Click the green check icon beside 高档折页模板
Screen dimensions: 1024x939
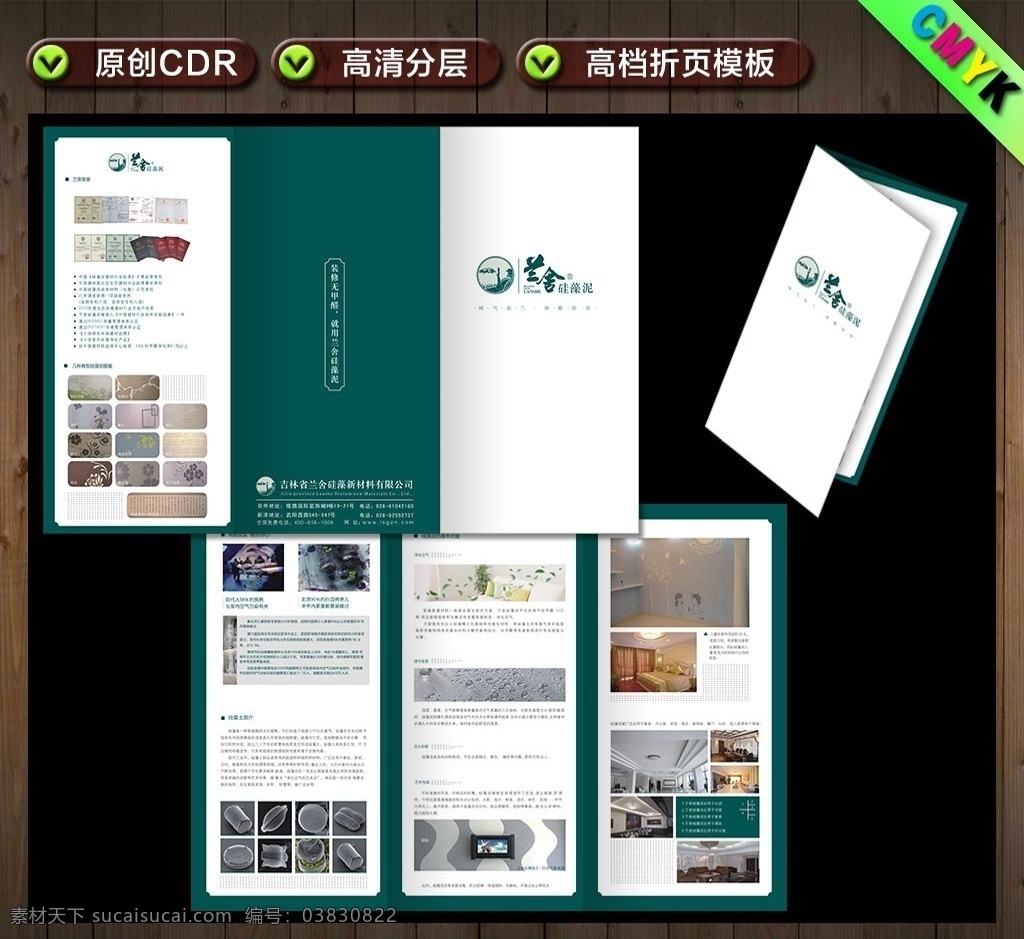543,63
